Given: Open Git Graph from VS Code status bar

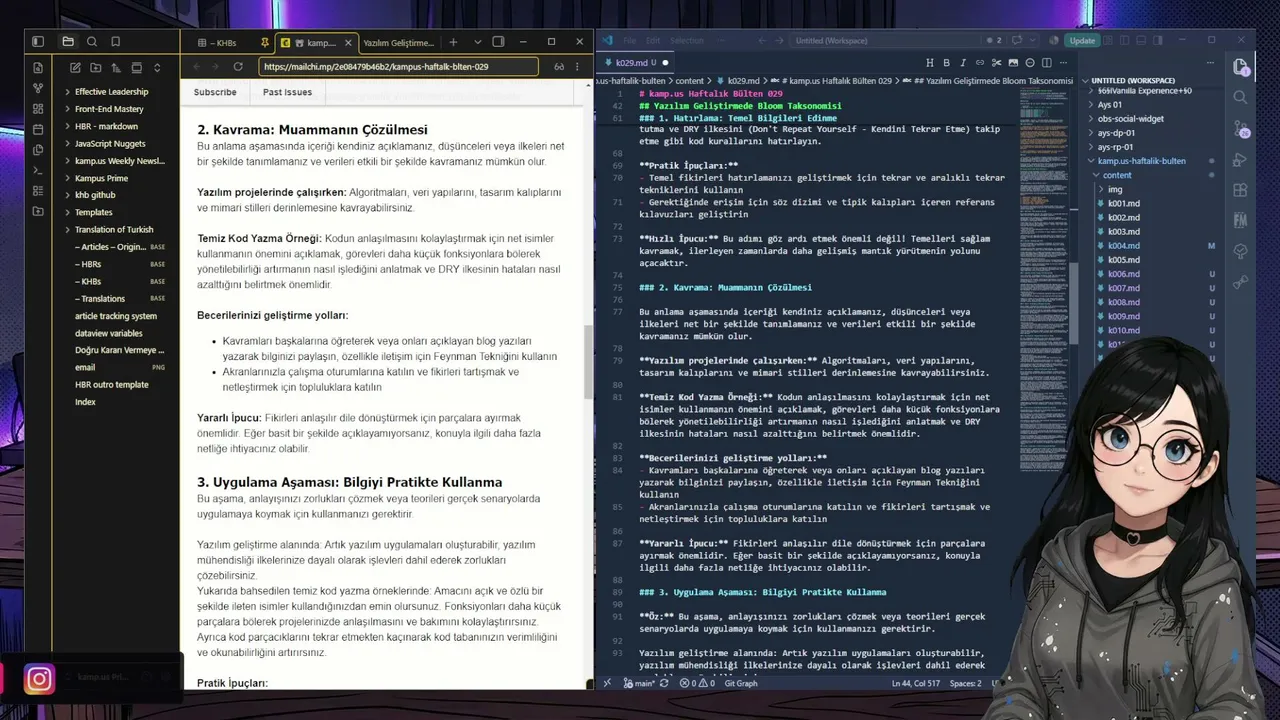Looking at the screenshot, I should tap(741, 684).
